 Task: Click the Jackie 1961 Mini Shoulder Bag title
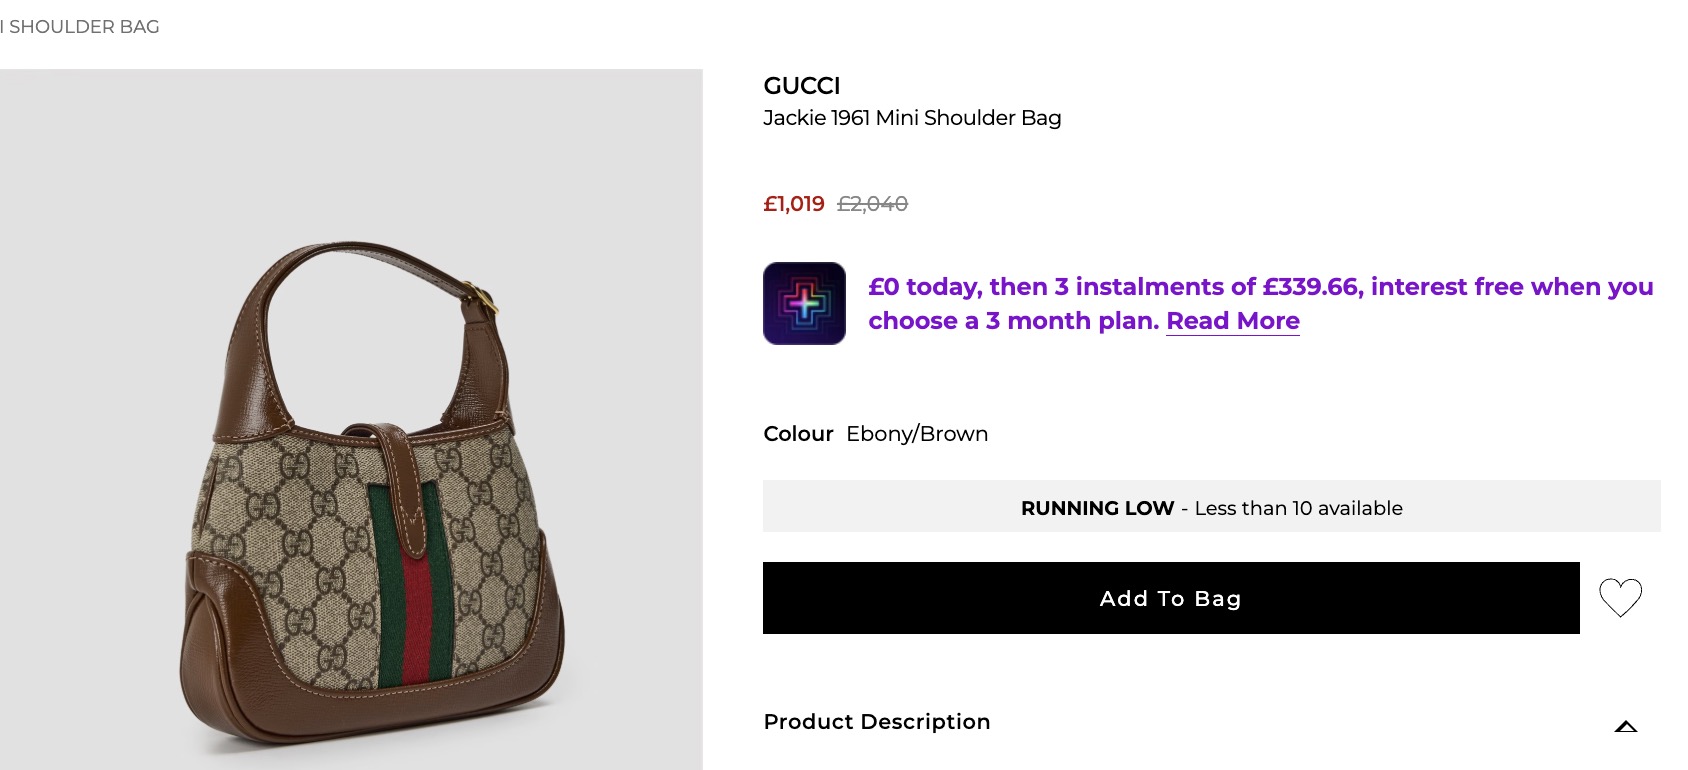pos(911,118)
